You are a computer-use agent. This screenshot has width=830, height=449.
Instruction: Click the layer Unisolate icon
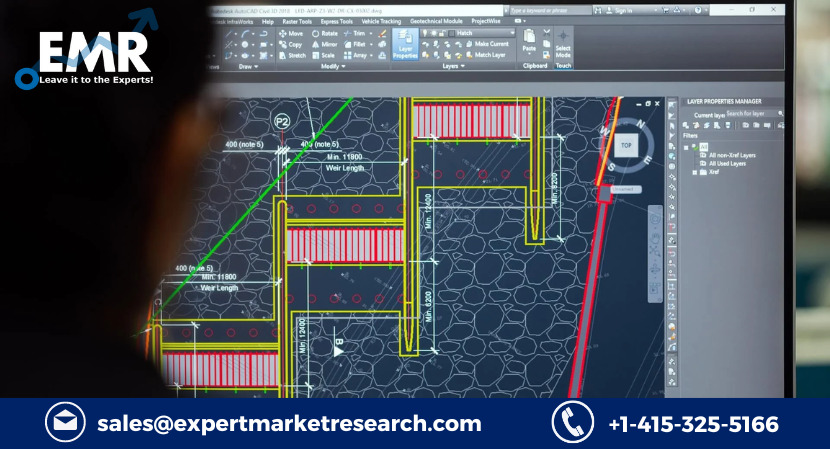[x=436, y=55]
